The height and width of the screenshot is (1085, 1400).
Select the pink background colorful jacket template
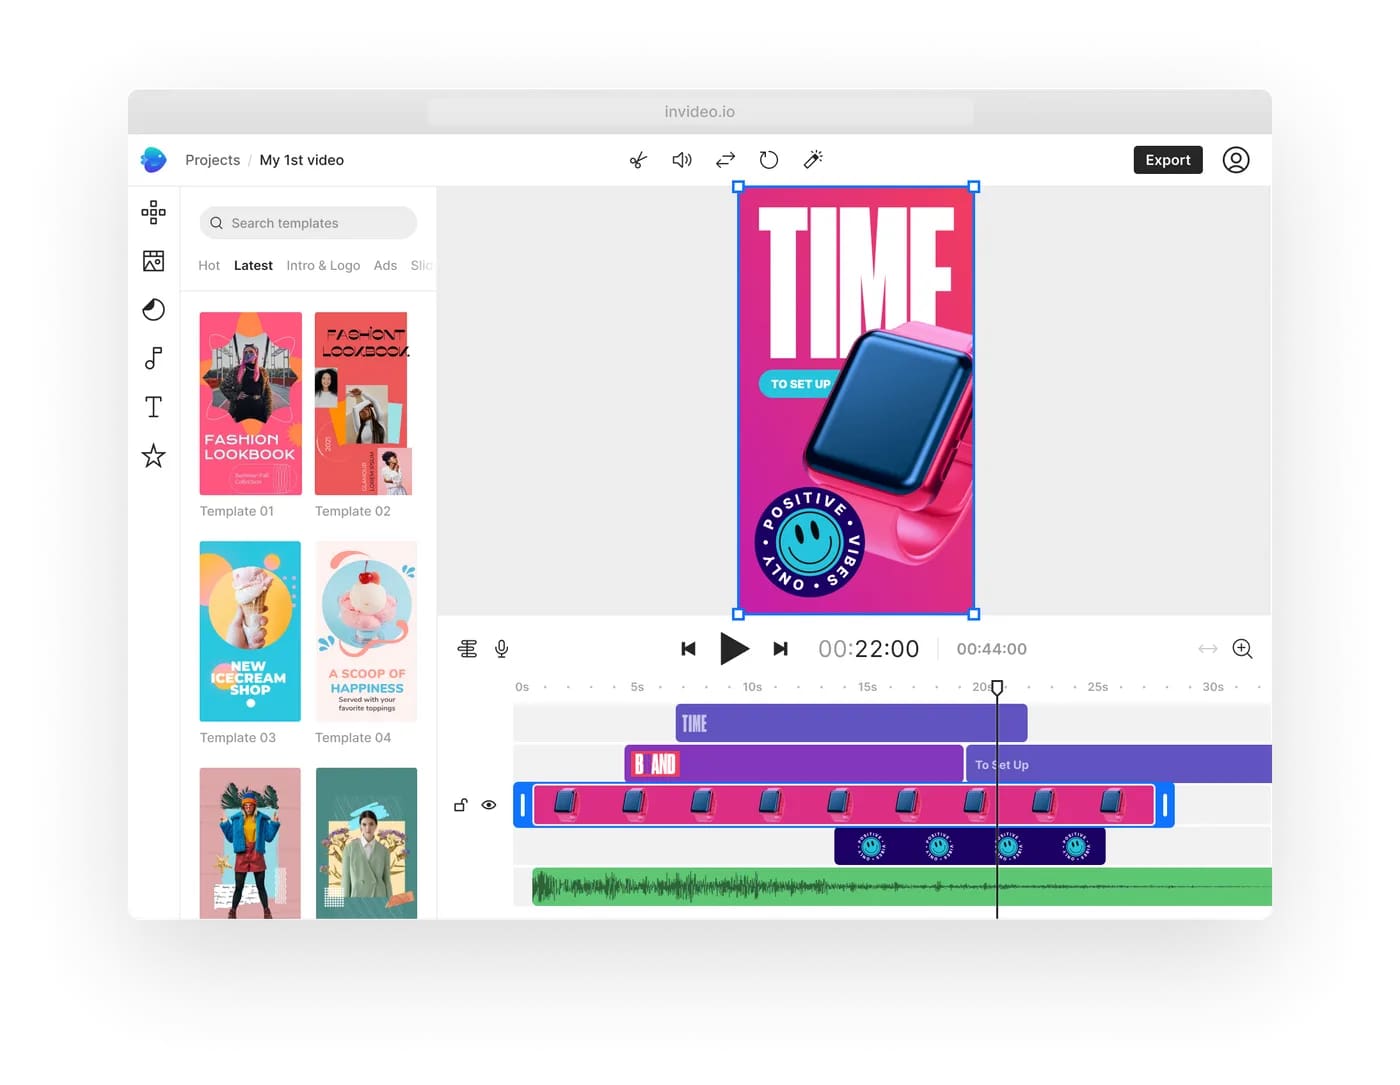point(250,843)
